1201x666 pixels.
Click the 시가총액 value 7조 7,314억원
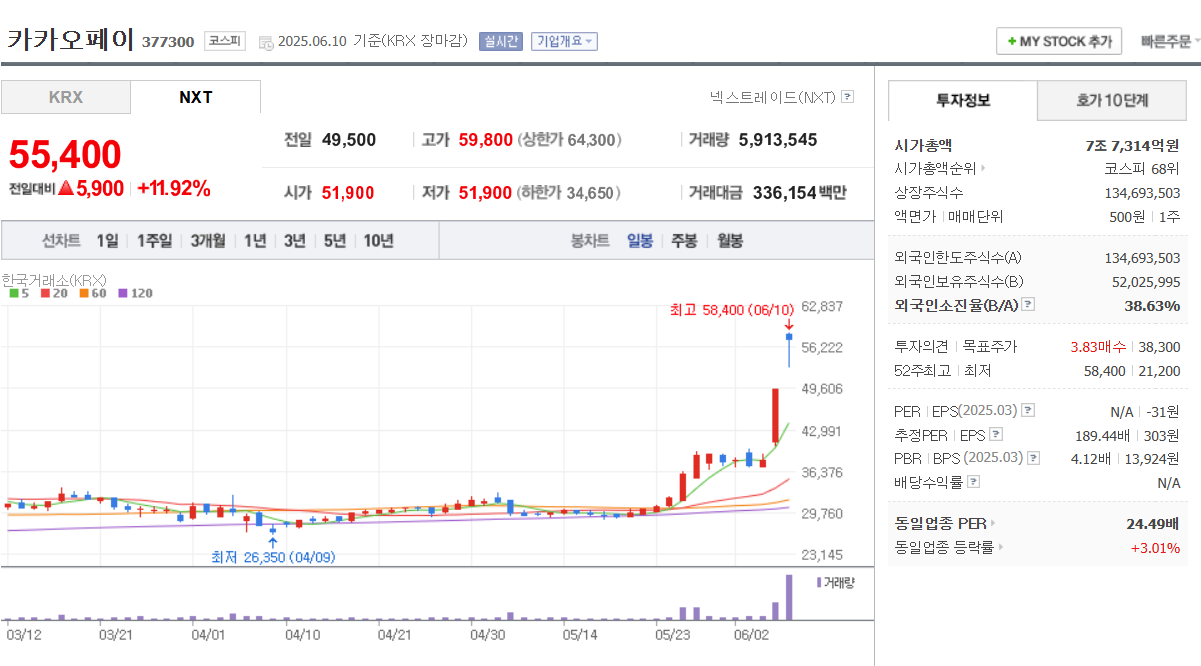pos(1132,145)
